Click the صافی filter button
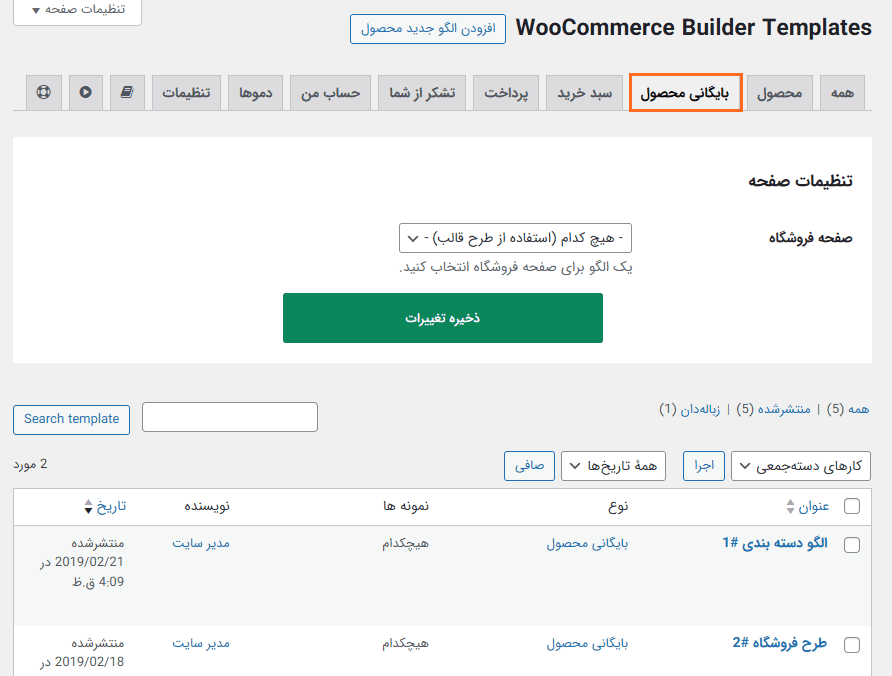This screenshot has width=892, height=676. tap(529, 466)
